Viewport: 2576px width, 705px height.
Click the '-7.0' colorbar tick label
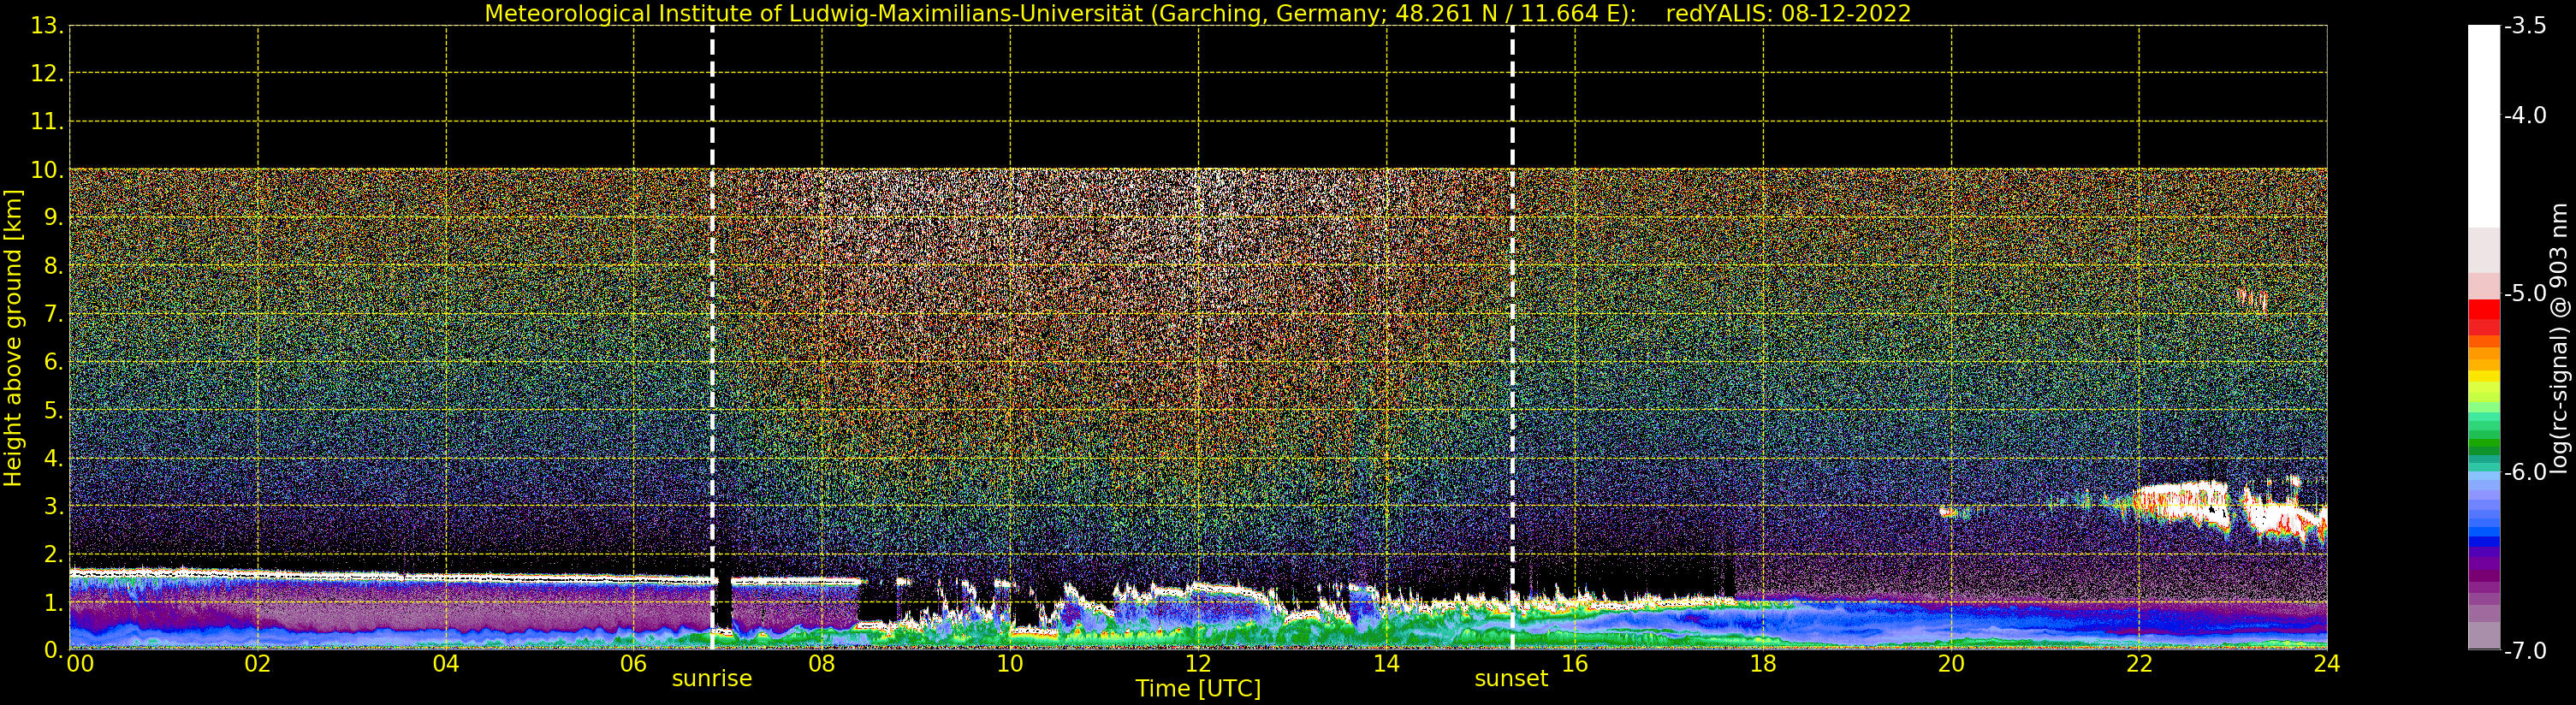(2525, 650)
